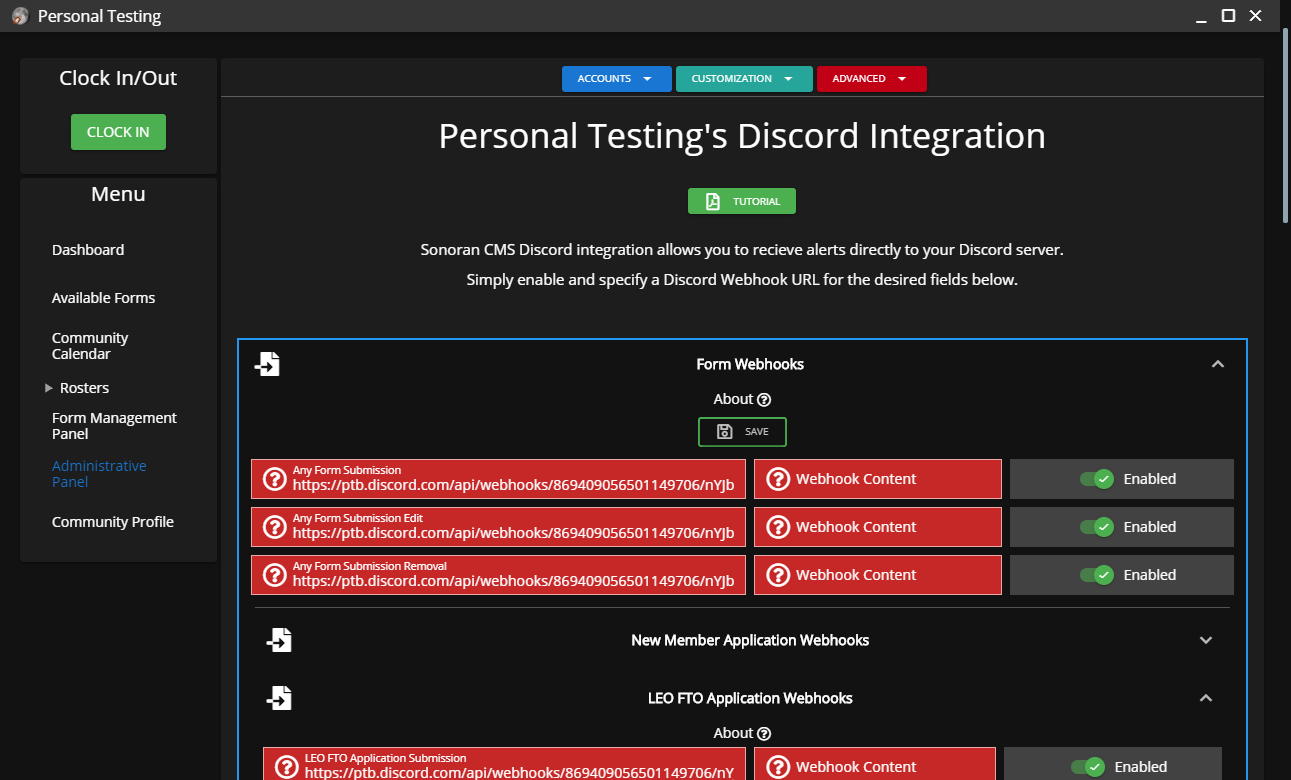1291x780 pixels.
Task: Click the help icon in Any Form Submission URL field
Action: pyautogui.click(x=274, y=479)
